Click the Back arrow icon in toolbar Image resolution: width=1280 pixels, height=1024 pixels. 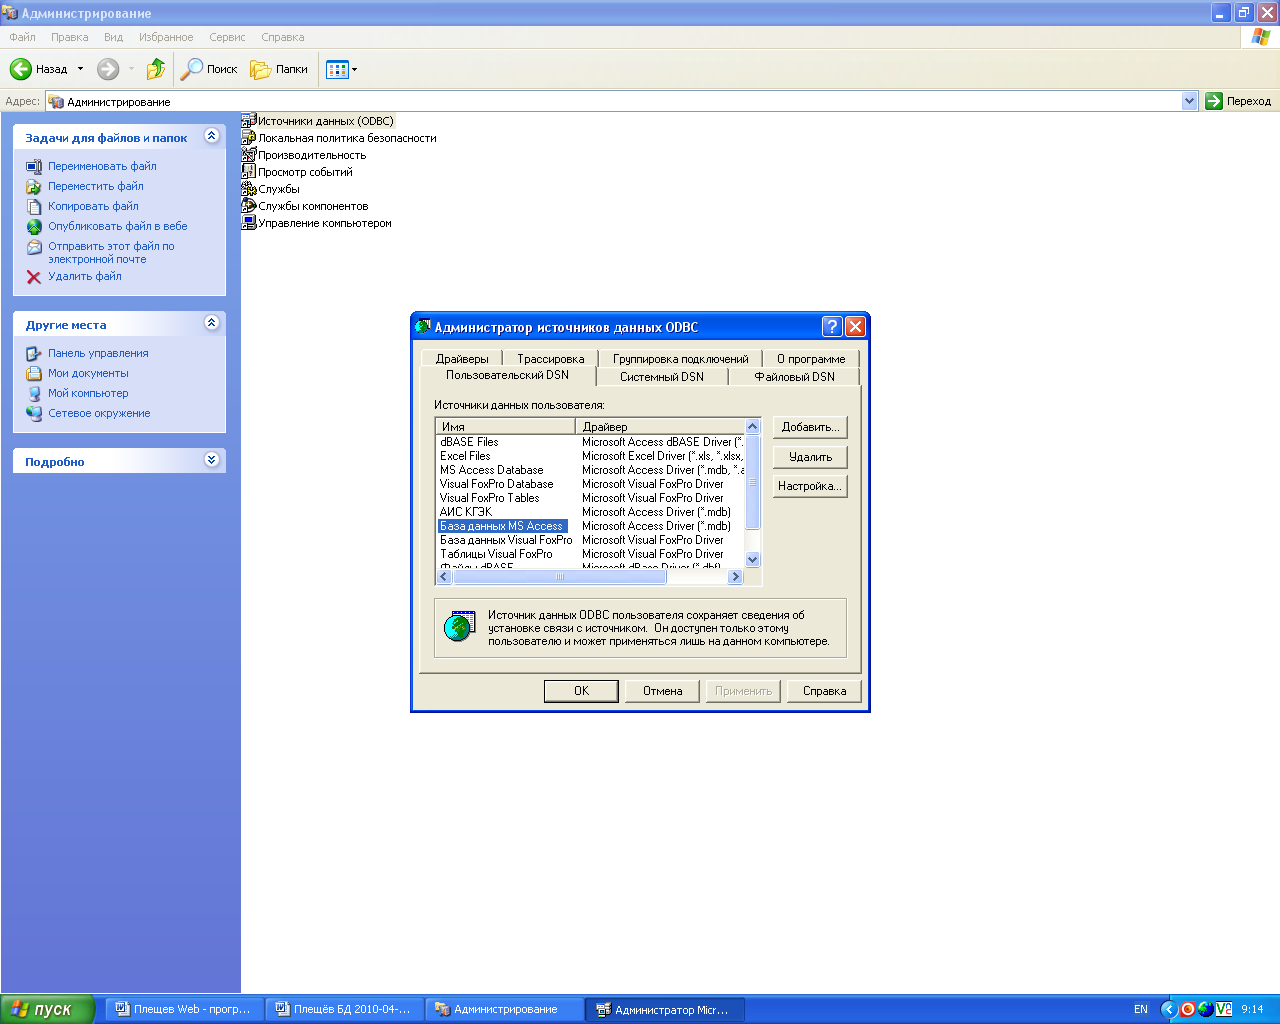click(21, 69)
